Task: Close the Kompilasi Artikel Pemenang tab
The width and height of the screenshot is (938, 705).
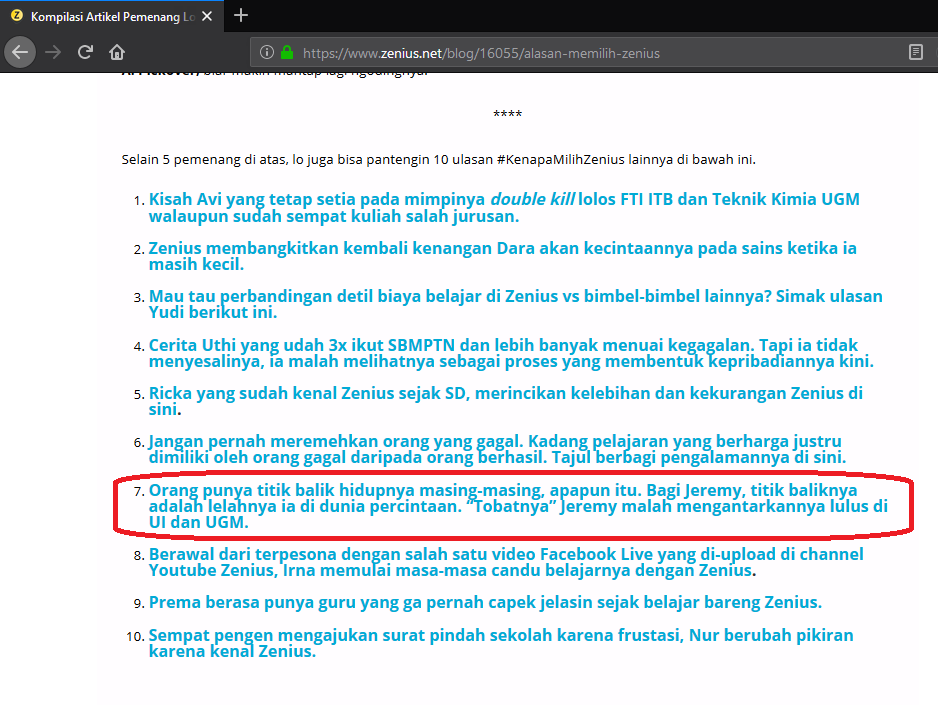Action: (207, 17)
